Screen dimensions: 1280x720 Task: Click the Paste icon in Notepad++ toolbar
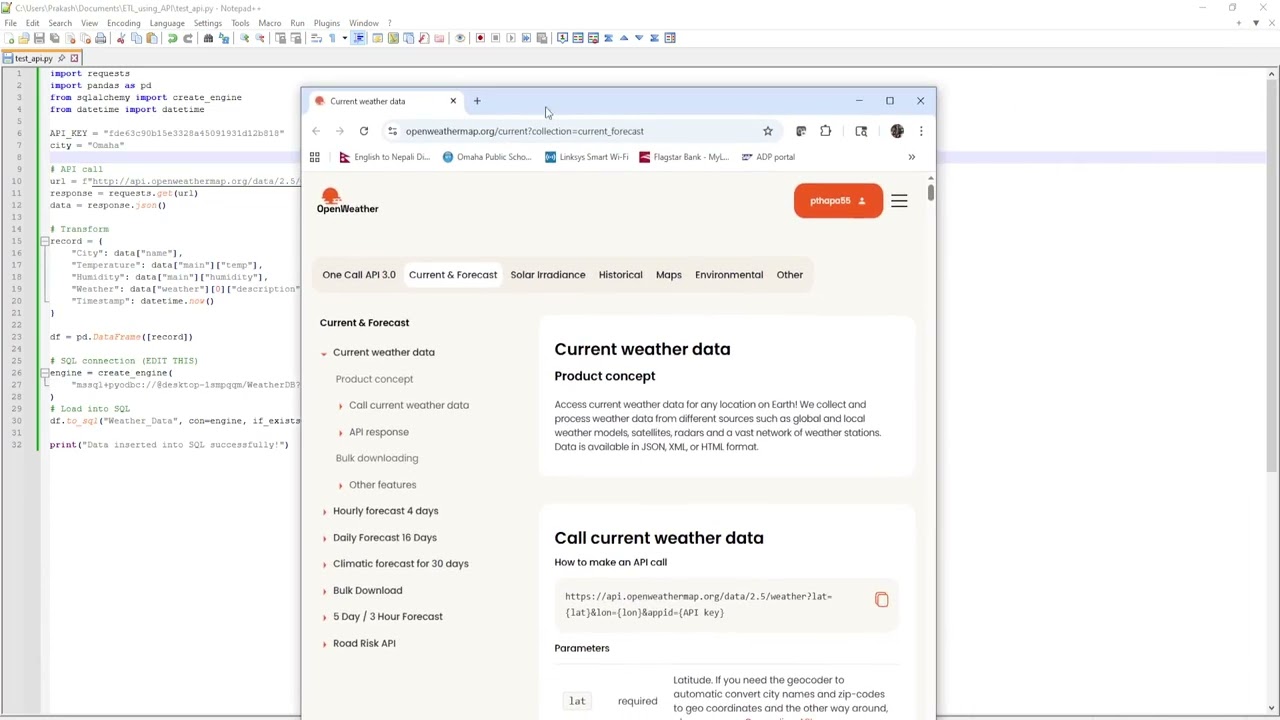click(x=152, y=38)
